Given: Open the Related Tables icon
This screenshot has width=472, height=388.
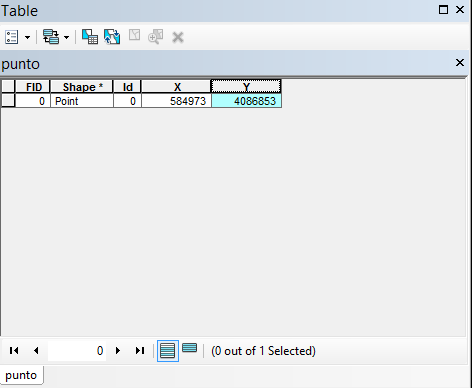Looking at the screenshot, I should click(51, 37).
